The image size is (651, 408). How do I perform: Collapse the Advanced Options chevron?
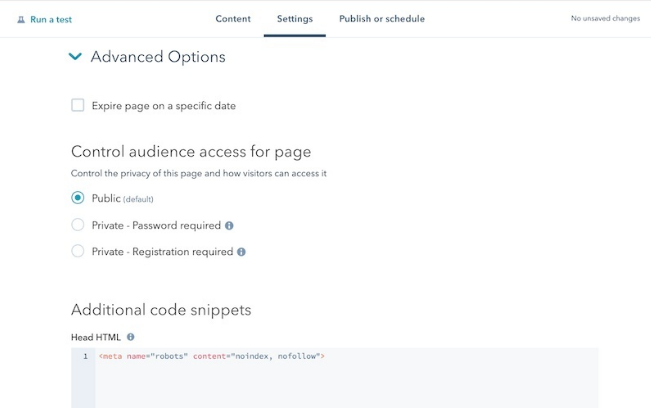[x=75, y=56]
